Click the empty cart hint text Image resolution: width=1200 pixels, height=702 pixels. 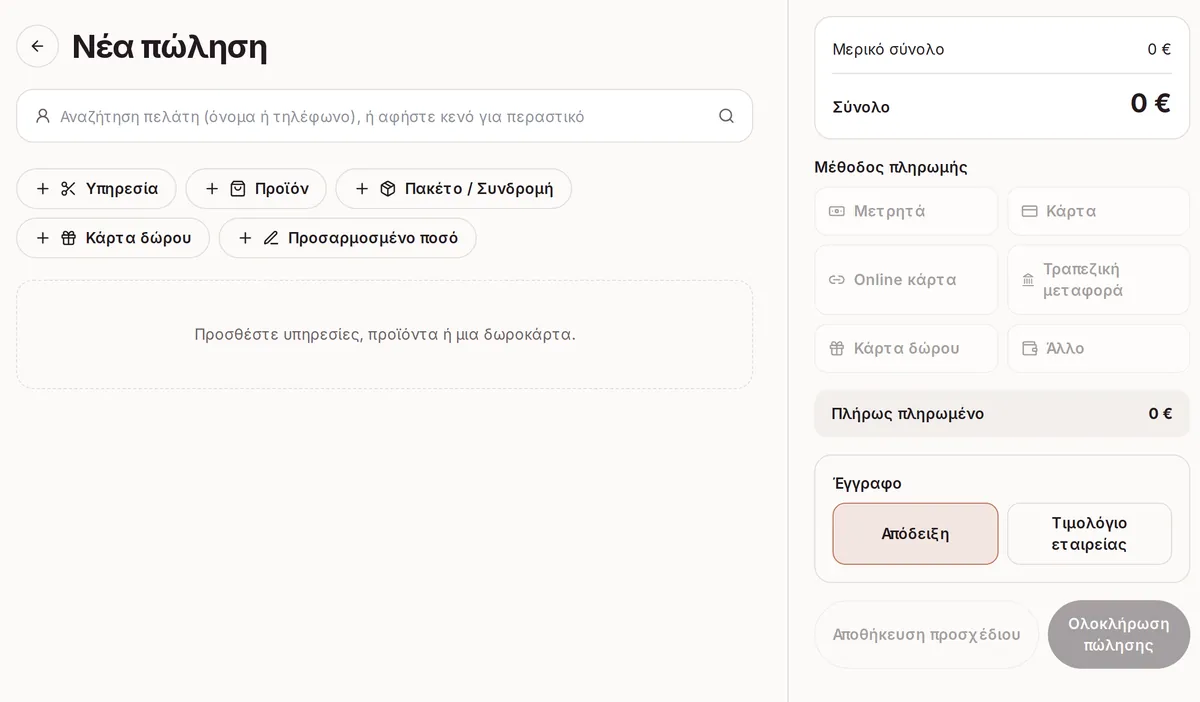(385, 334)
